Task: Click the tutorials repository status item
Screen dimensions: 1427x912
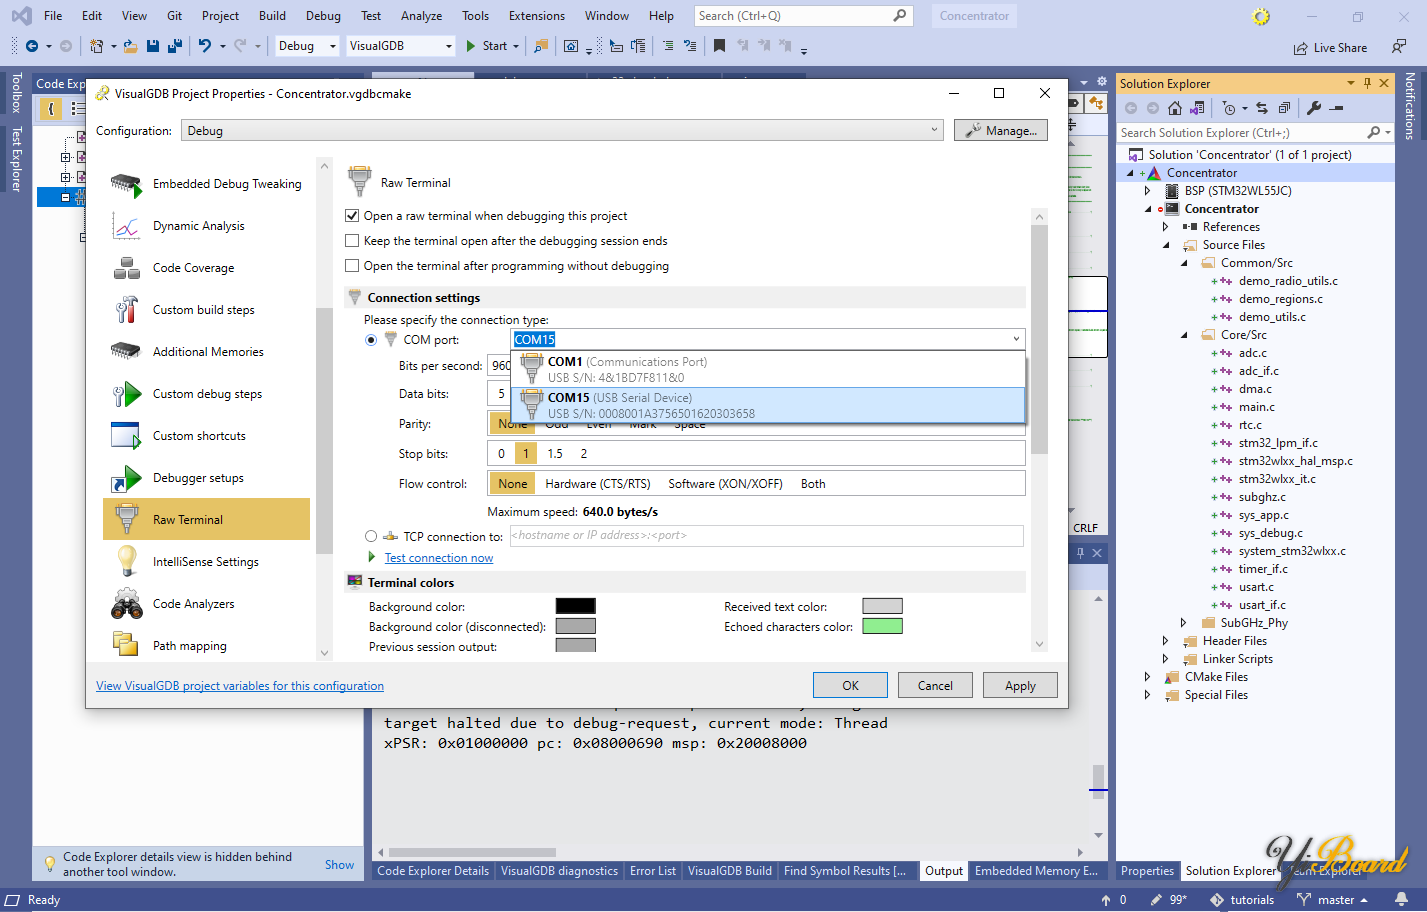Action: [1242, 900]
